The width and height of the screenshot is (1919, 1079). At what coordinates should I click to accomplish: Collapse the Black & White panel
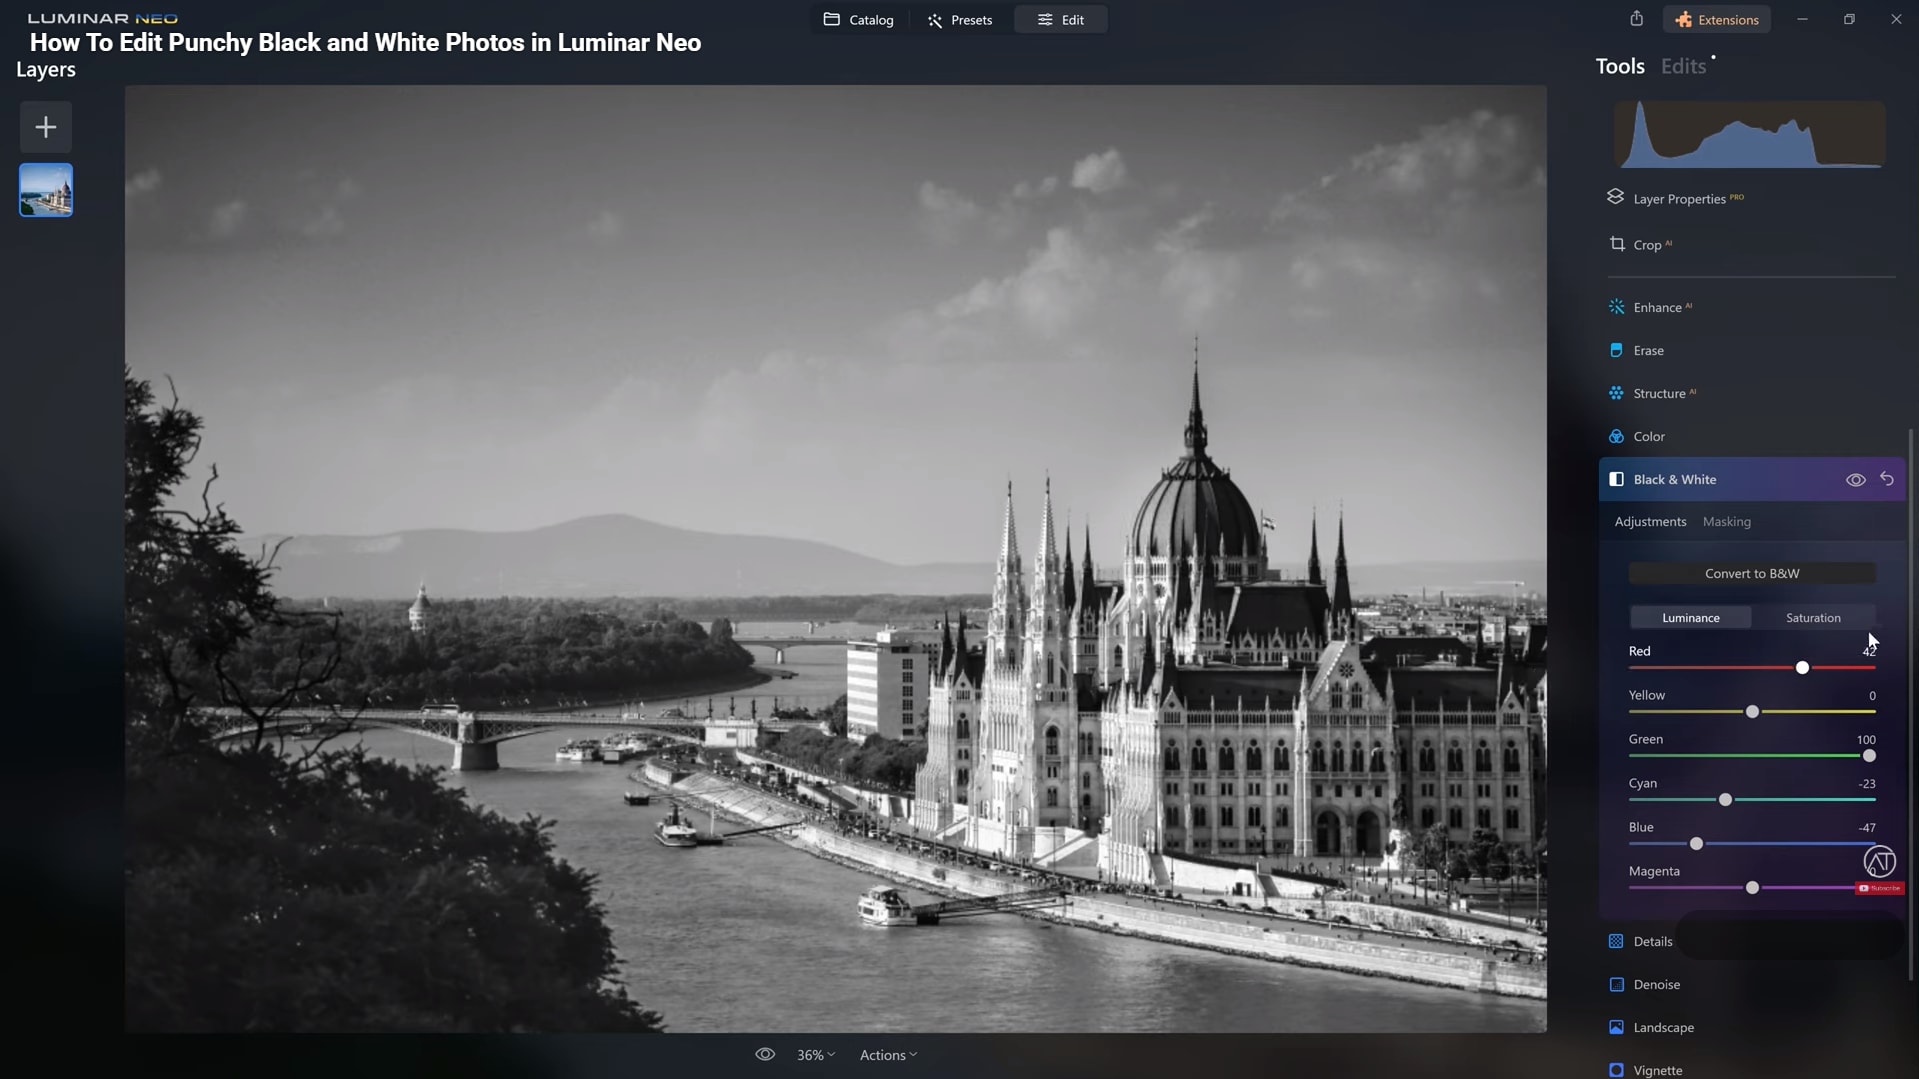click(1675, 480)
